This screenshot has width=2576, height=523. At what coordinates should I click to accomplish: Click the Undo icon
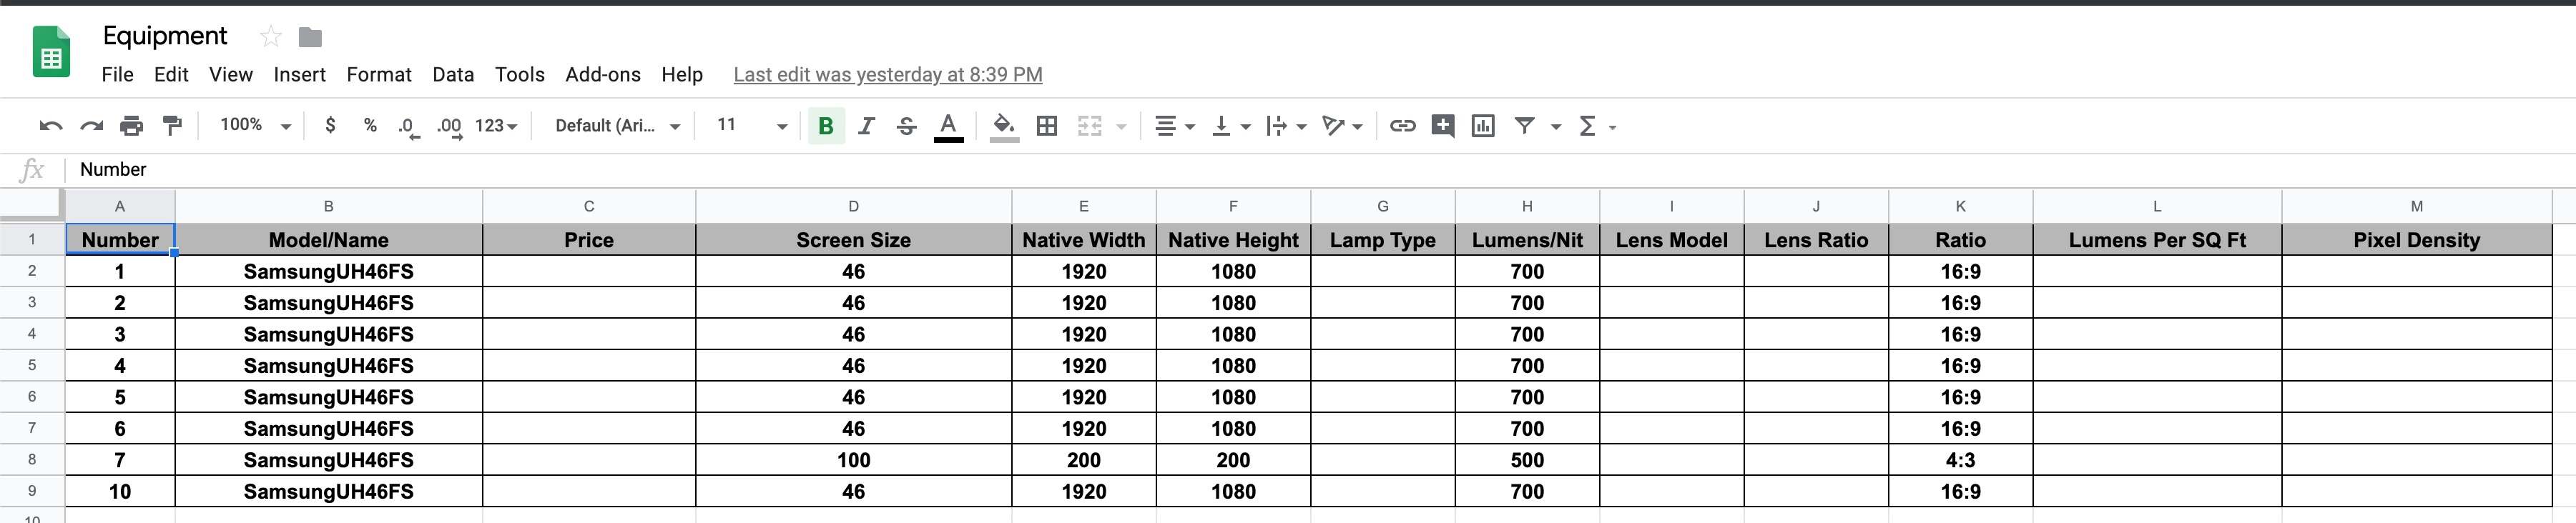(x=51, y=126)
